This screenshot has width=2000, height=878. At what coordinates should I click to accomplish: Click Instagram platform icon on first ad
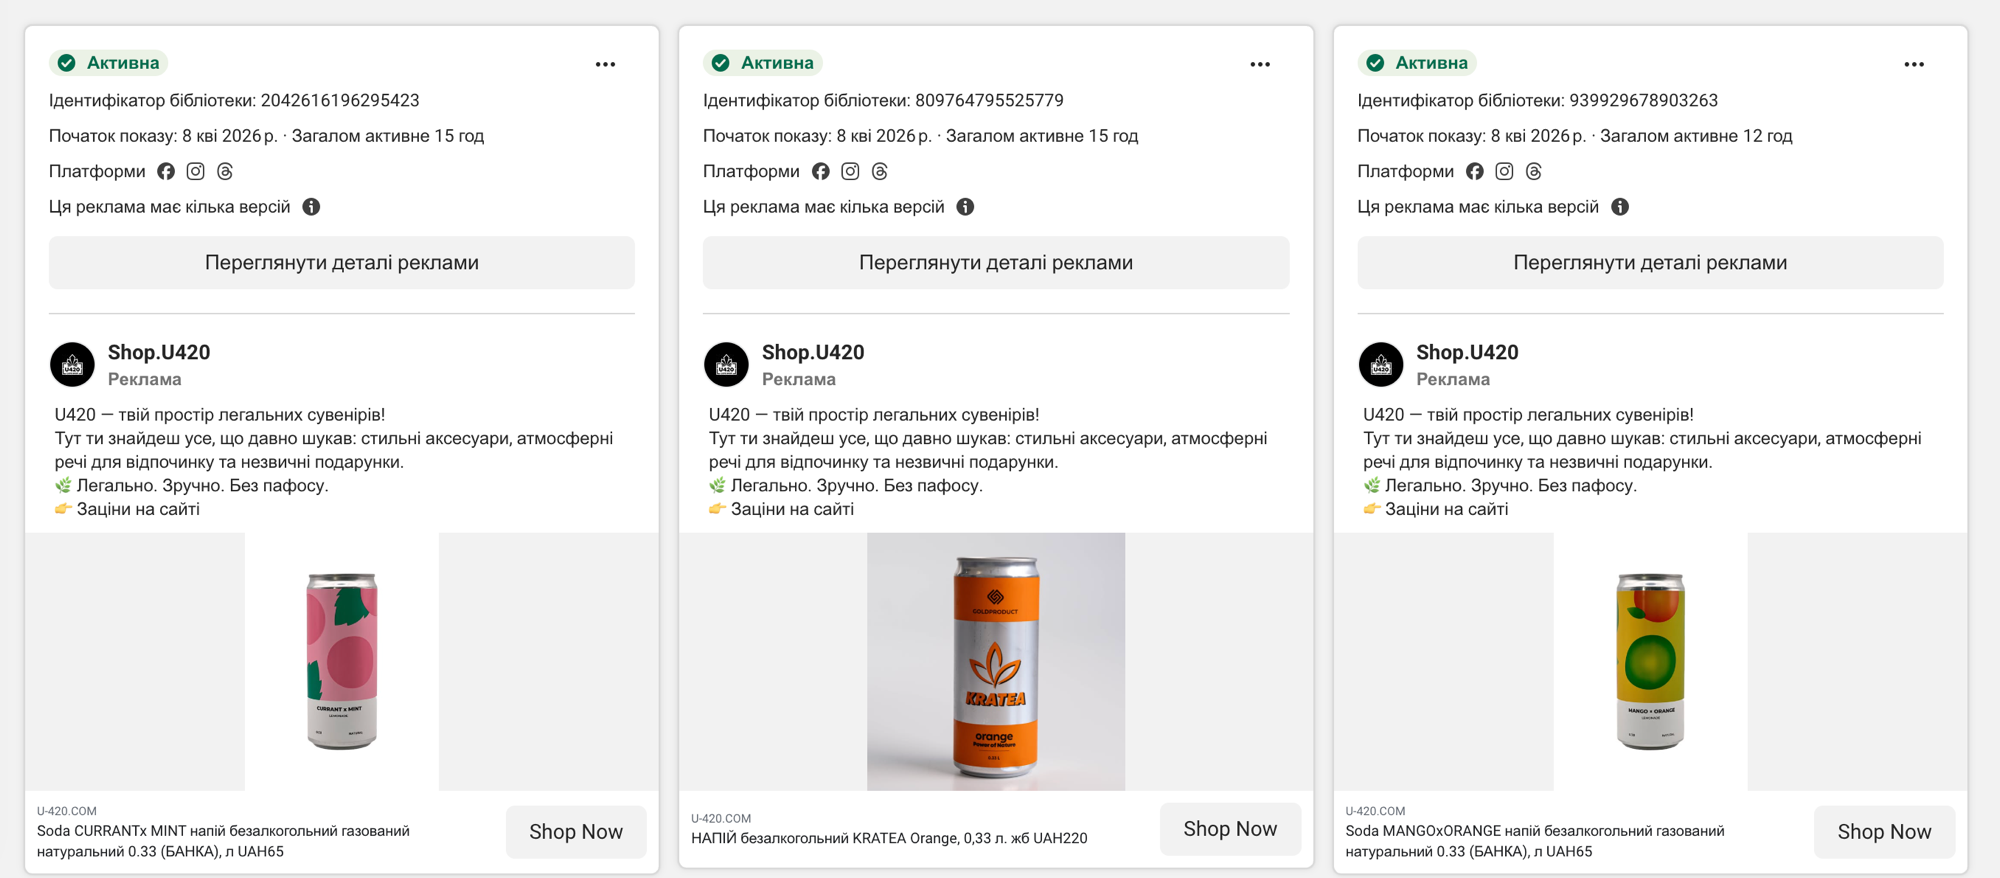pyautogui.click(x=196, y=172)
